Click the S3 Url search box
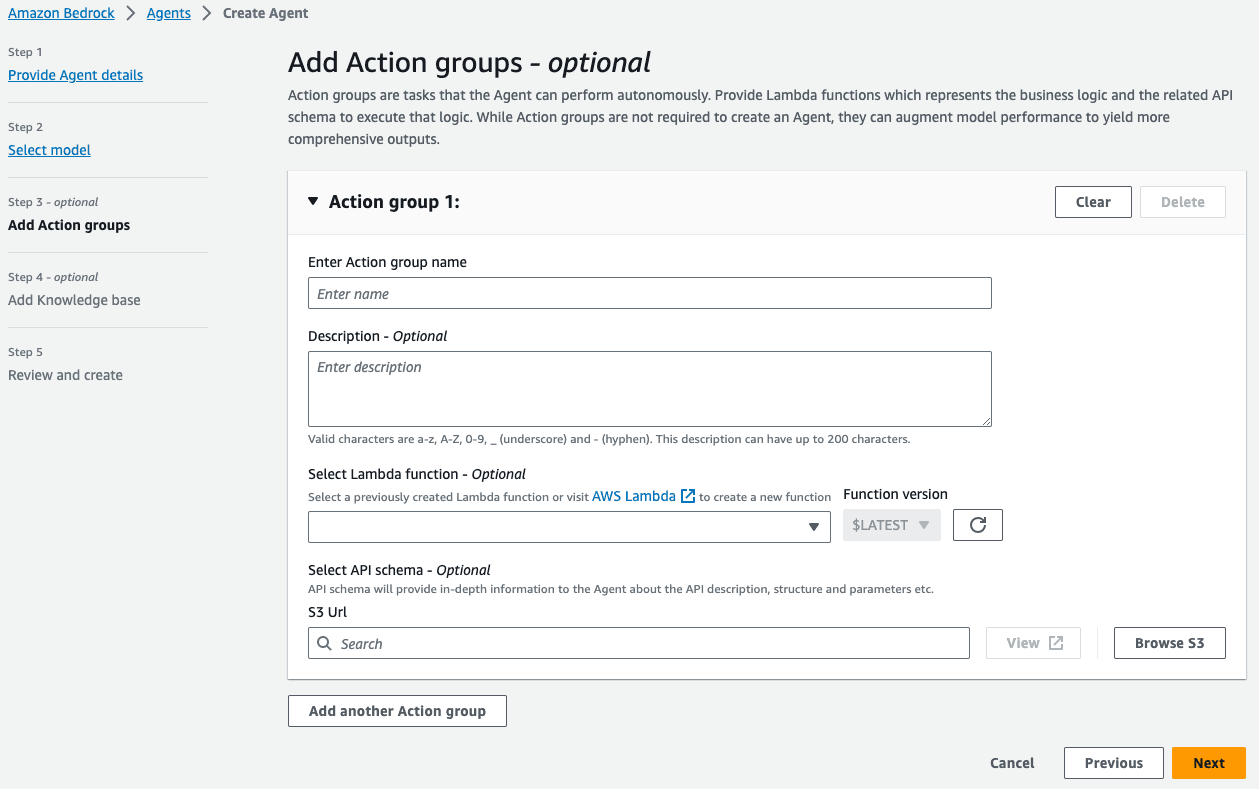Image resolution: width=1259 pixels, height=789 pixels. point(639,643)
